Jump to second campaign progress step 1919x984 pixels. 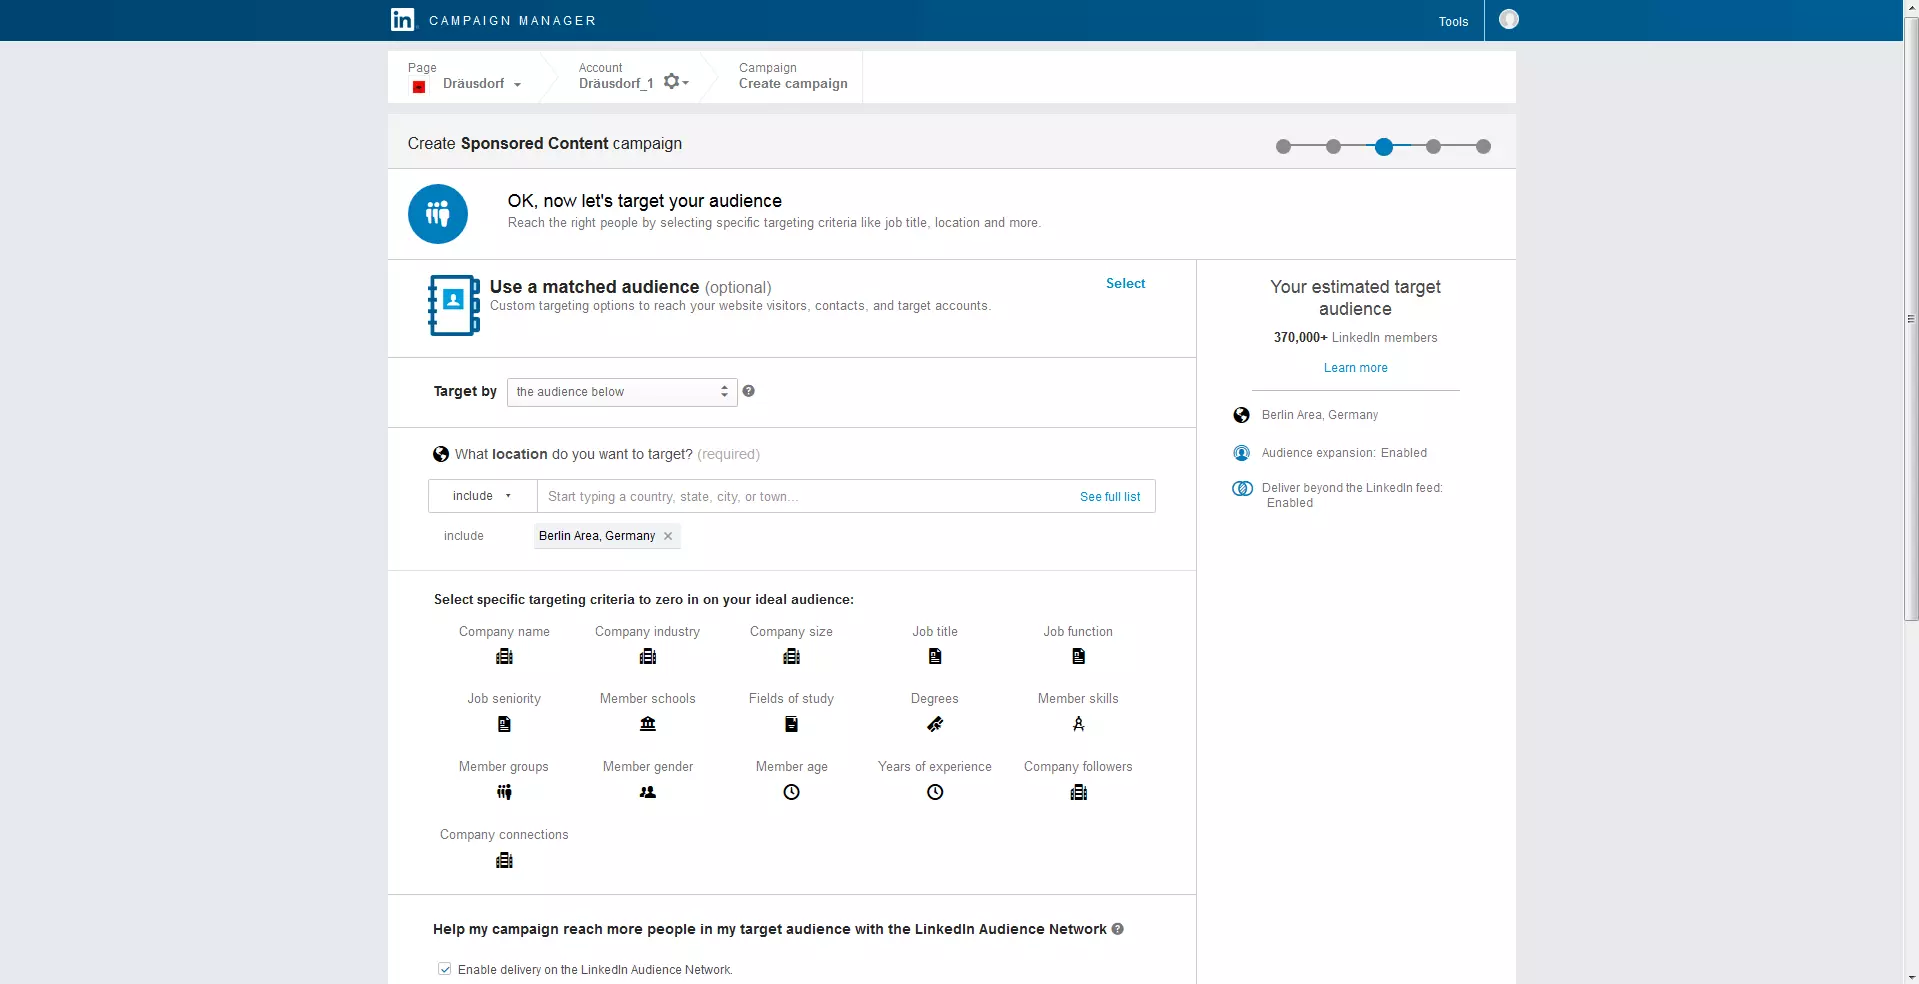coord(1333,147)
